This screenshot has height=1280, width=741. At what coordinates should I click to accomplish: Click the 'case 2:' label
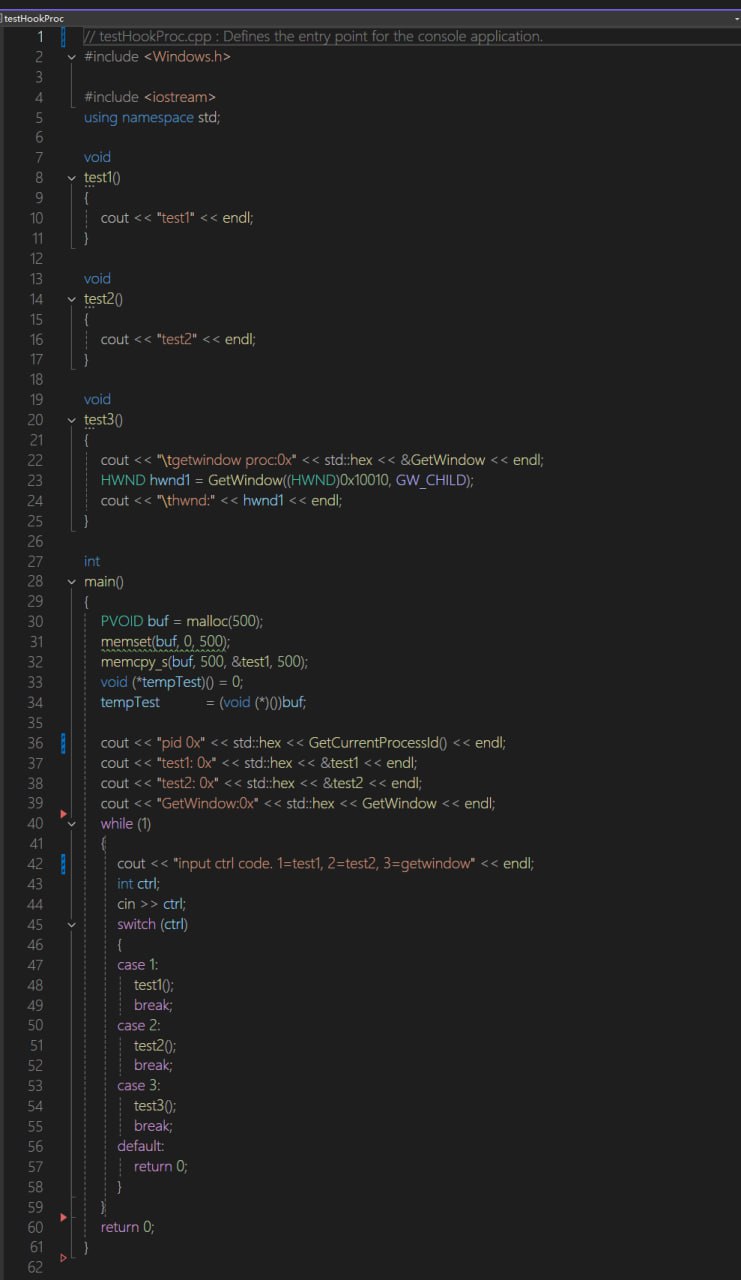coord(140,1025)
